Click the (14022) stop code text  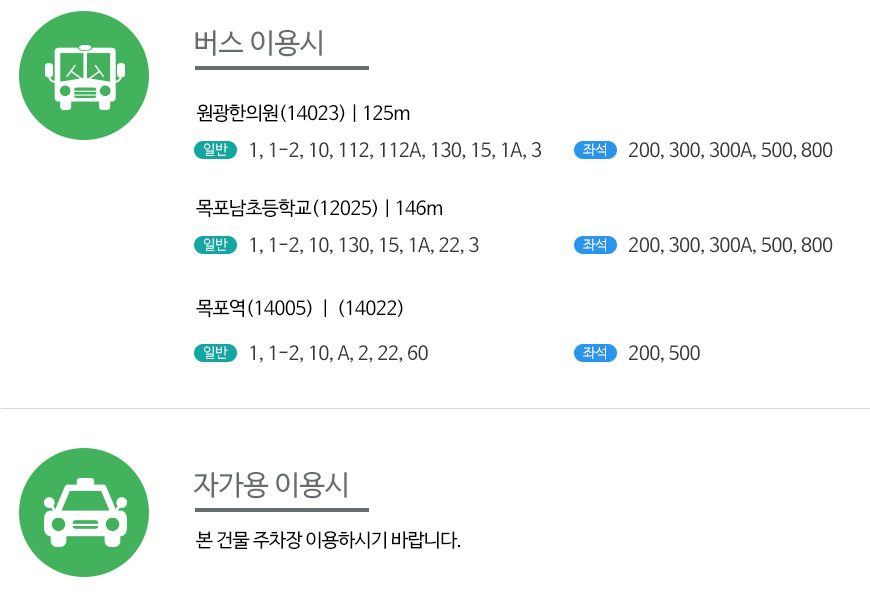click(371, 307)
